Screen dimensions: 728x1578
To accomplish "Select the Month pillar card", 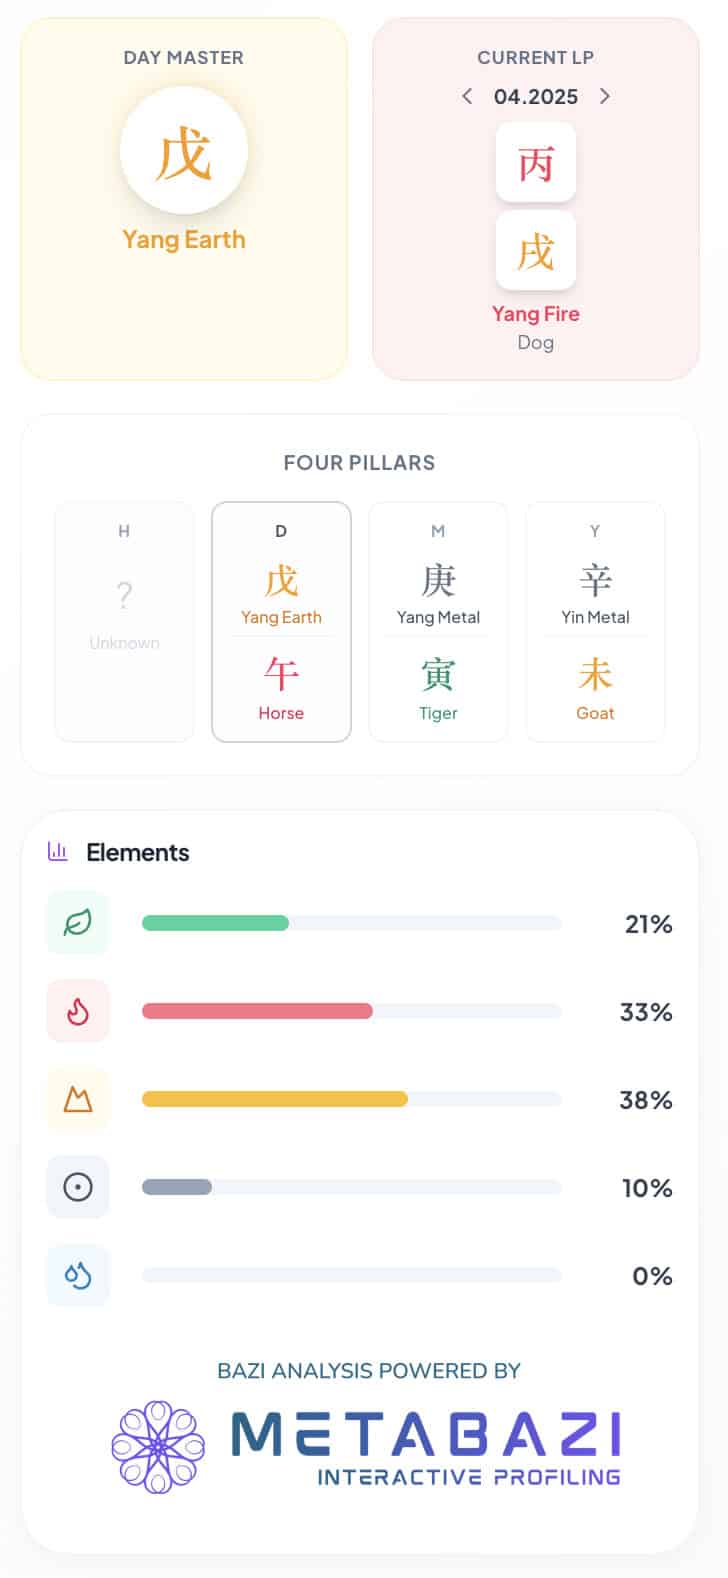I will pyautogui.click(x=438, y=622).
